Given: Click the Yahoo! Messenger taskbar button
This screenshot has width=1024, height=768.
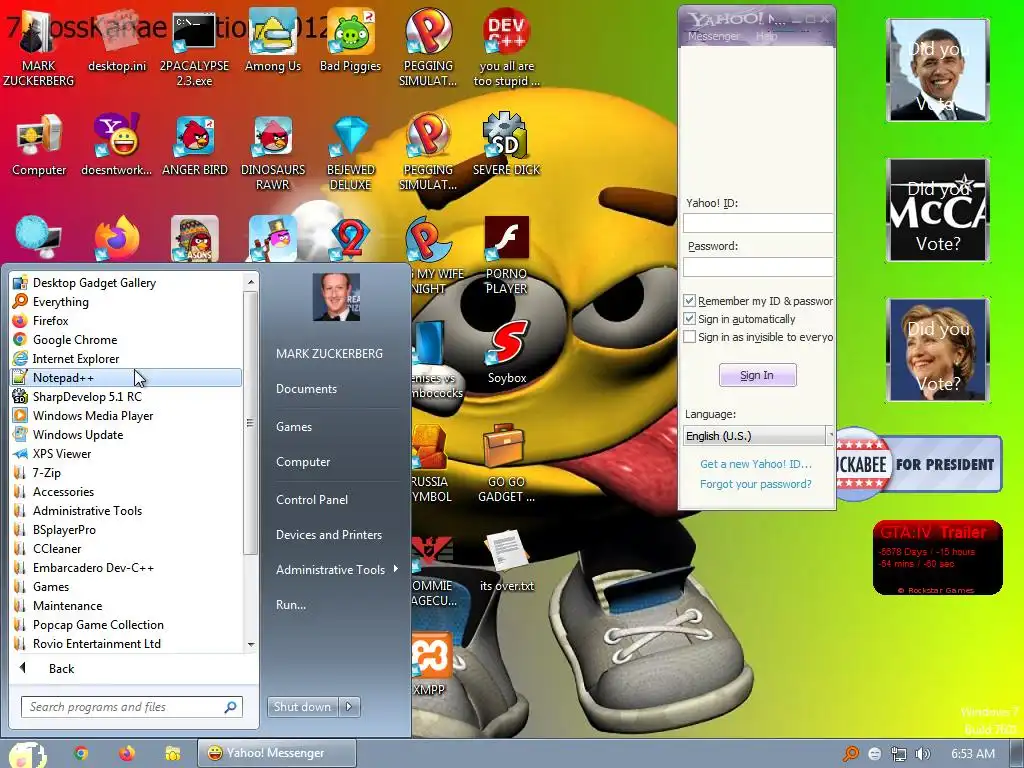Looking at the screenshot, I should click(277, 753).
